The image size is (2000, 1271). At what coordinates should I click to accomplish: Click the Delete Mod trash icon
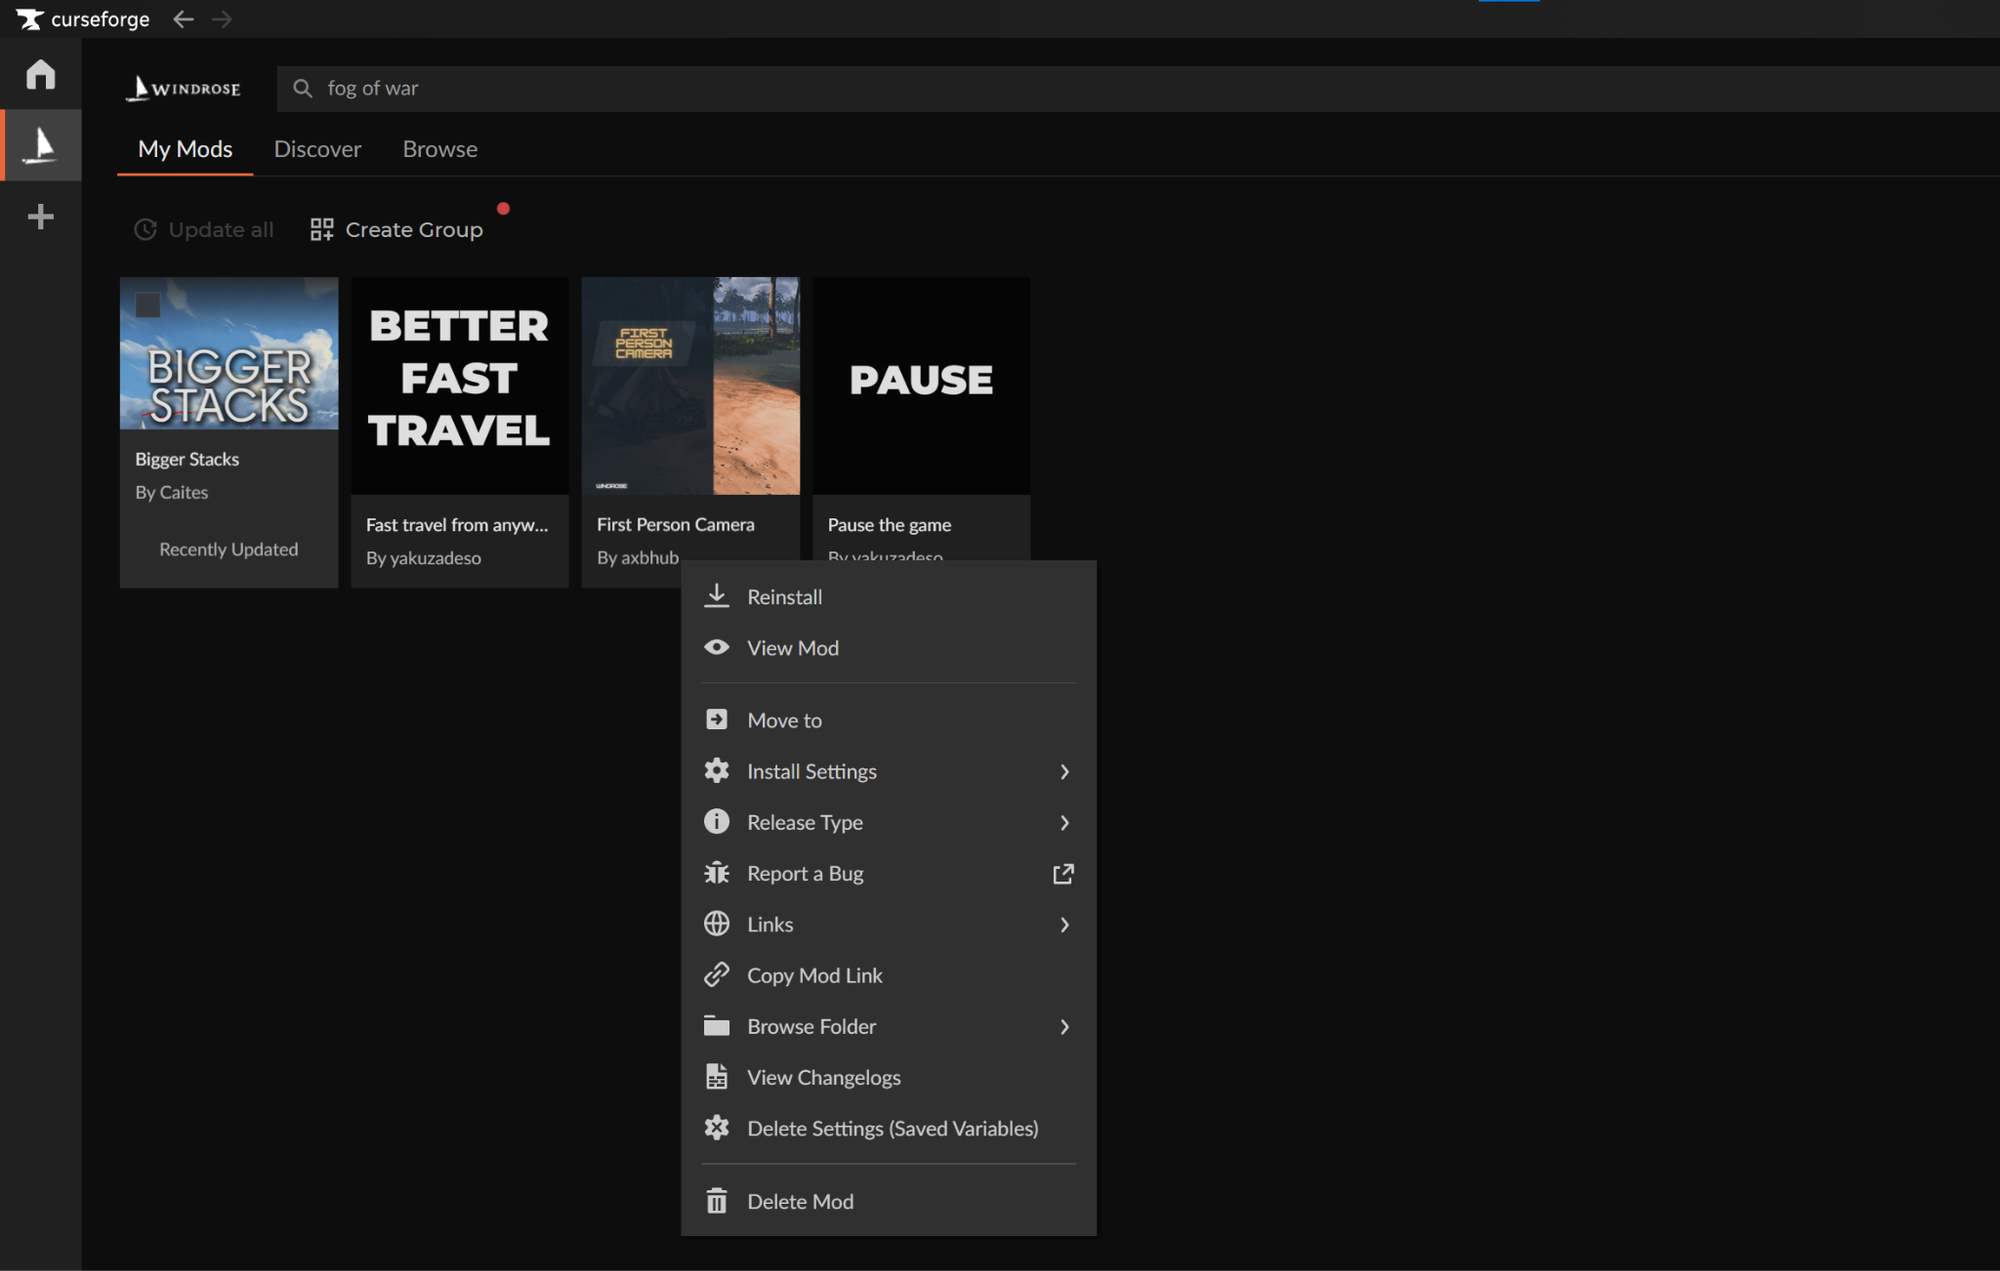716,1200
